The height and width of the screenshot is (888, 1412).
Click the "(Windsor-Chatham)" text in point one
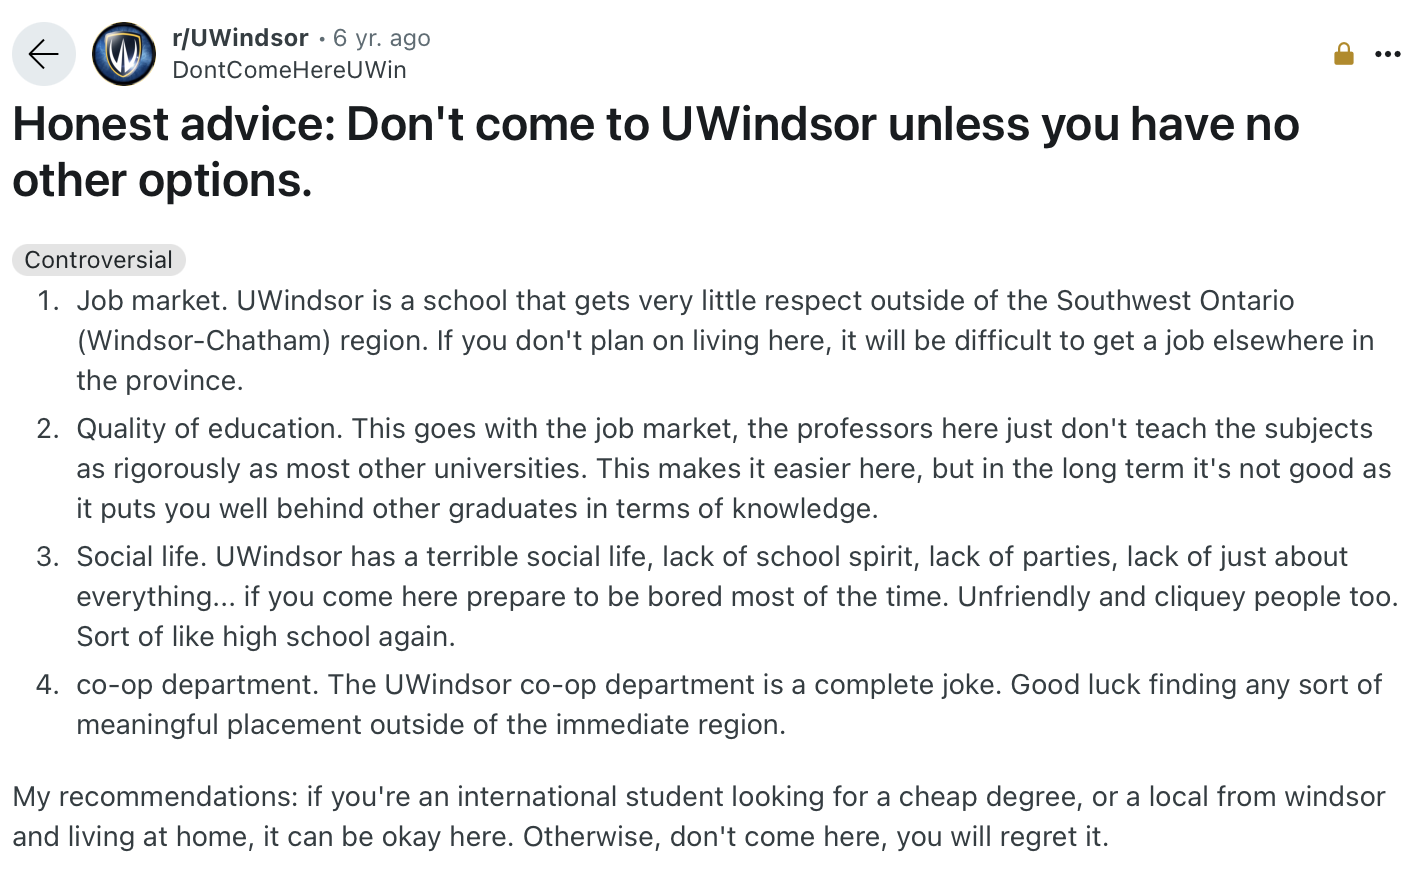[204, 341]
